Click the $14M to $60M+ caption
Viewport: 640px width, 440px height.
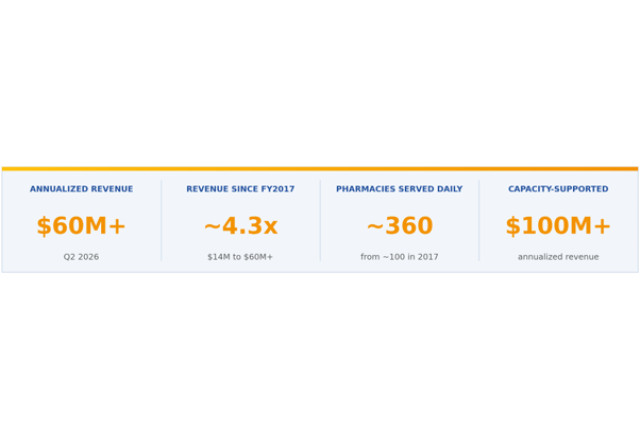[x=240, y=257]
